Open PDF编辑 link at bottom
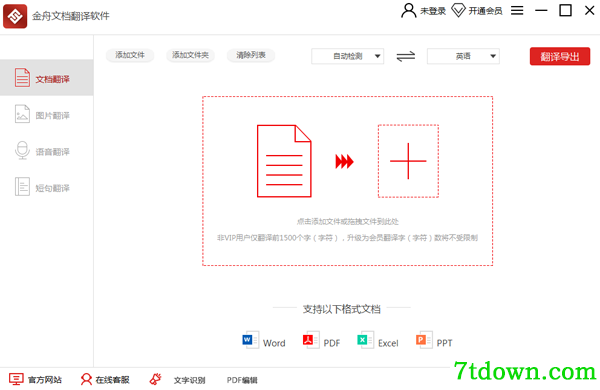Viewport: 600px width, 390px height. pyautogui.click(x=242, y=380)
